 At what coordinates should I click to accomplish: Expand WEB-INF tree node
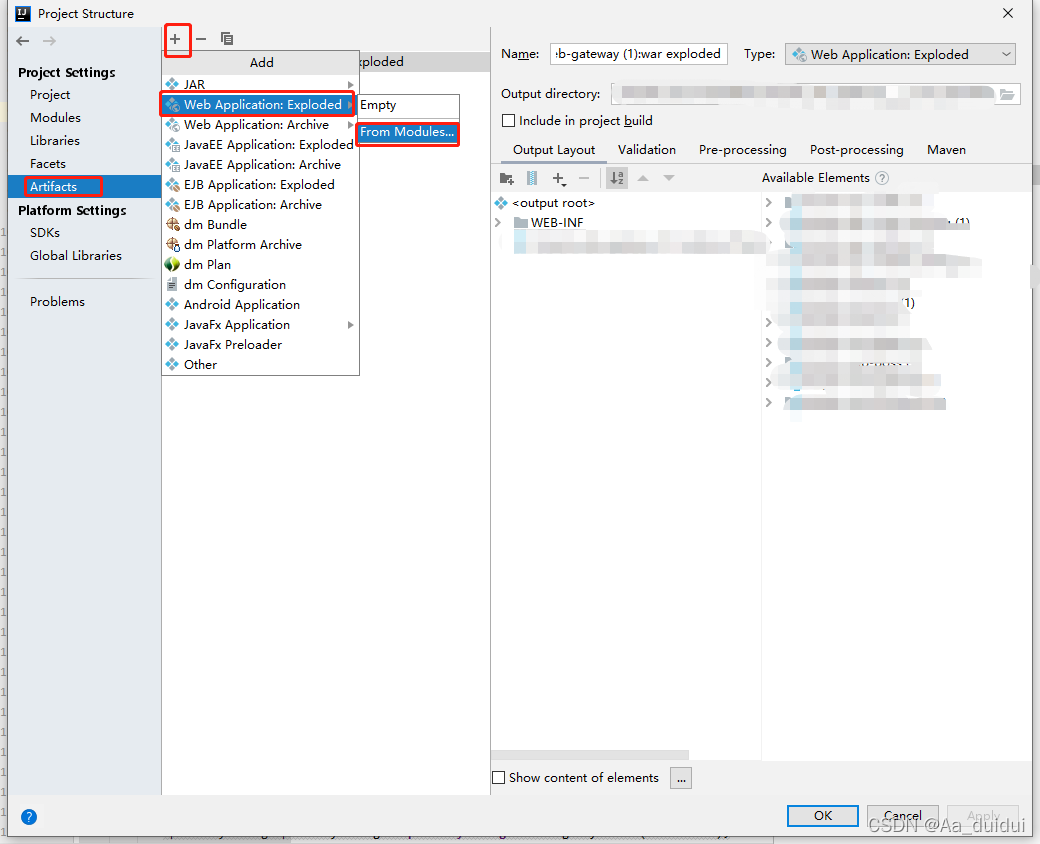[497, 222]
